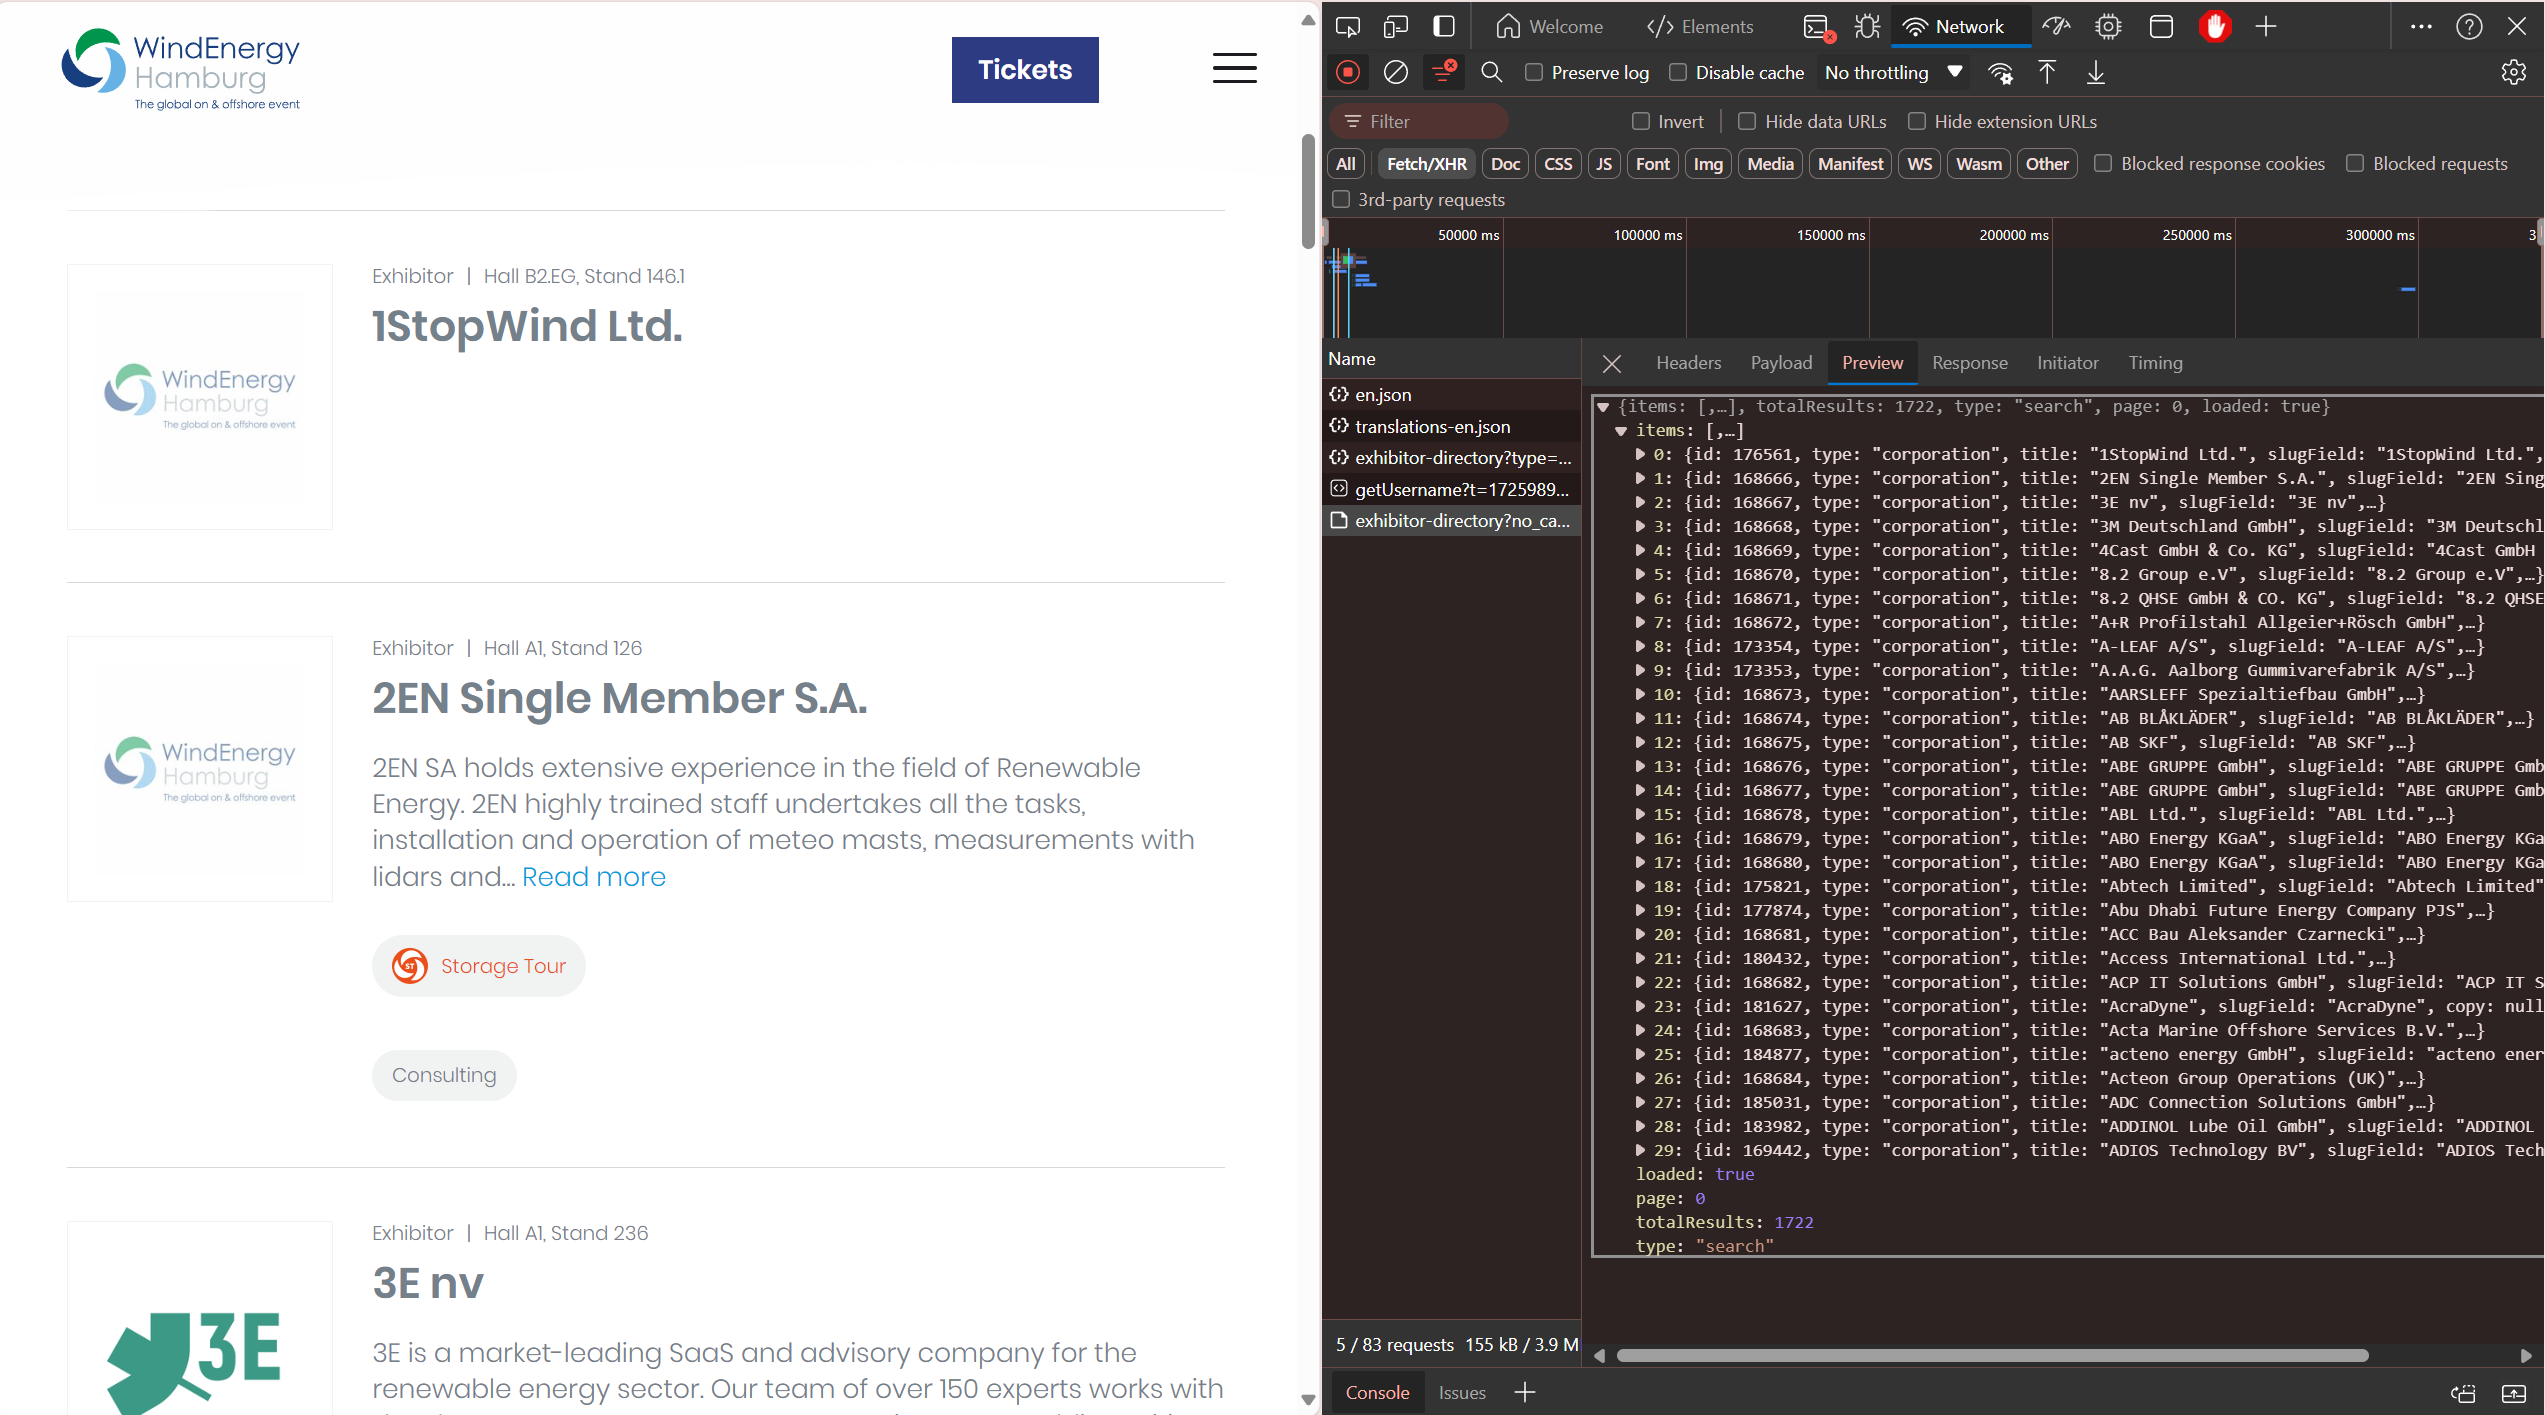Import HAR file with upload arrow
Image resolution: width=2545 pixels, height=1415 pixels.
(x=2047, y=72)
